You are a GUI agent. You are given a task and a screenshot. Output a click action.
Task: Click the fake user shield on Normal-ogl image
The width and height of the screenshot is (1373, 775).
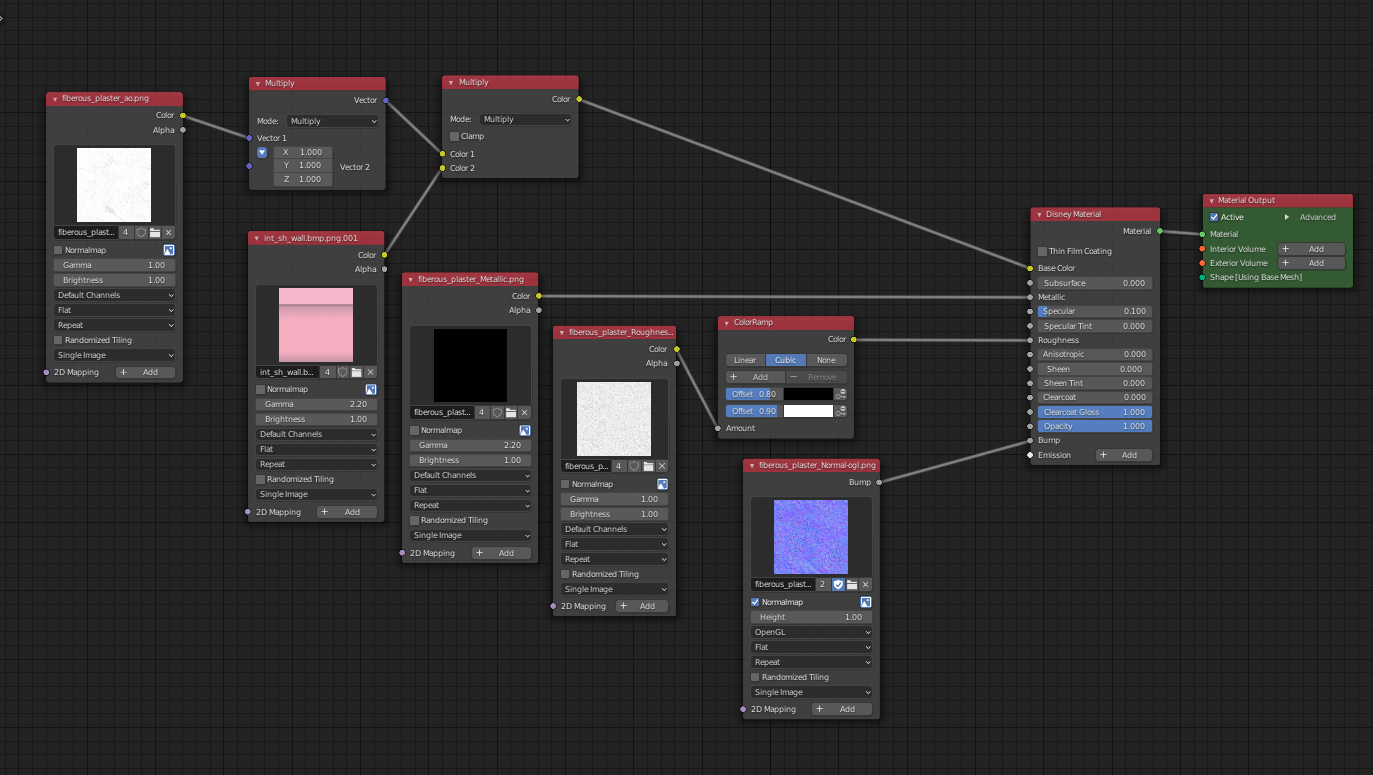[838, 584]
